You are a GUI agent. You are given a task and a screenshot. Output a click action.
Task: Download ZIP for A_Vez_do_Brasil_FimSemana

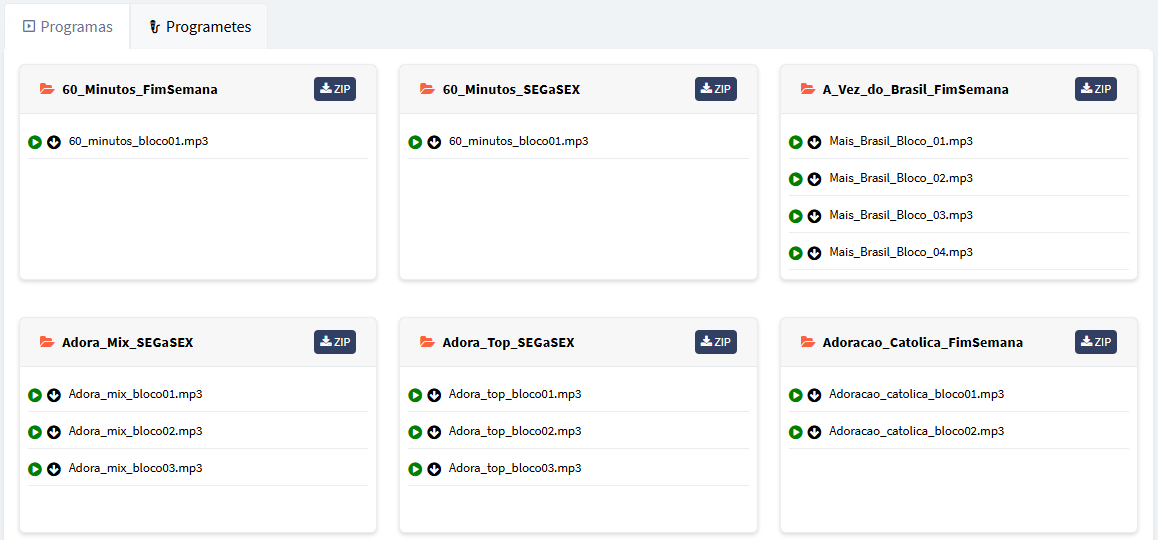click(1095, 89)
